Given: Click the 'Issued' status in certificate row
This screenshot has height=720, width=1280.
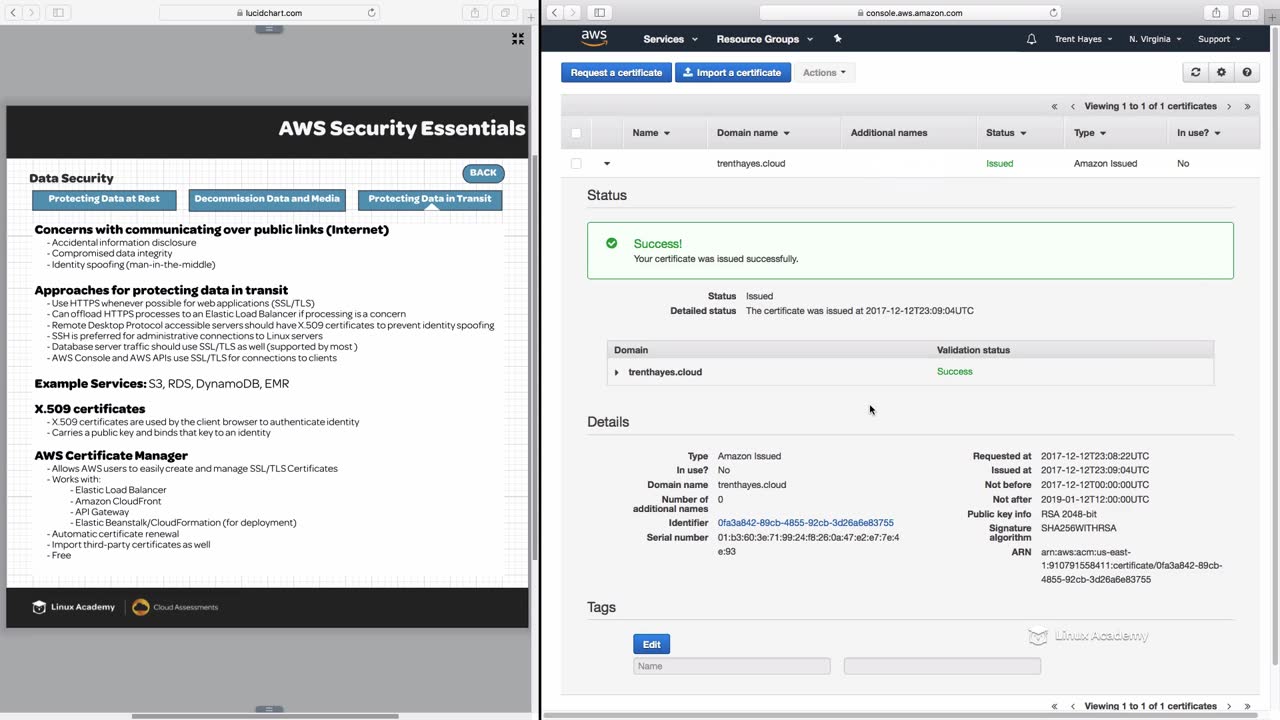Looking at the screenshot, I should pyautogui.click(x=999, y=163).
